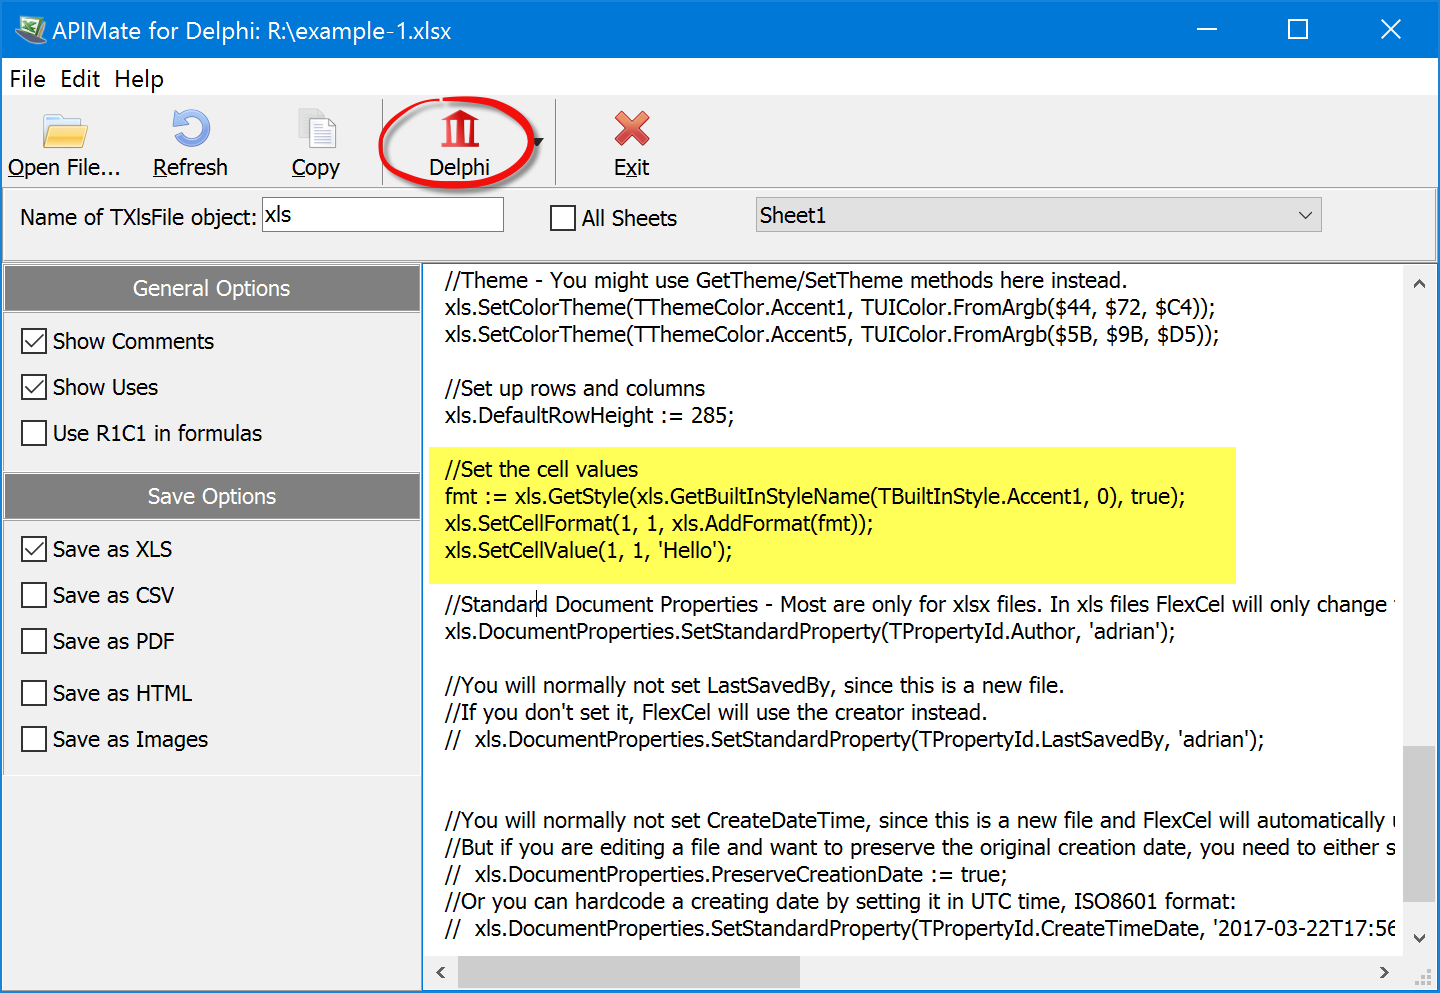1440x993 pixels.
Task: Click the fmt := xls.GetStyle line
Action: [x=815, y=496]
